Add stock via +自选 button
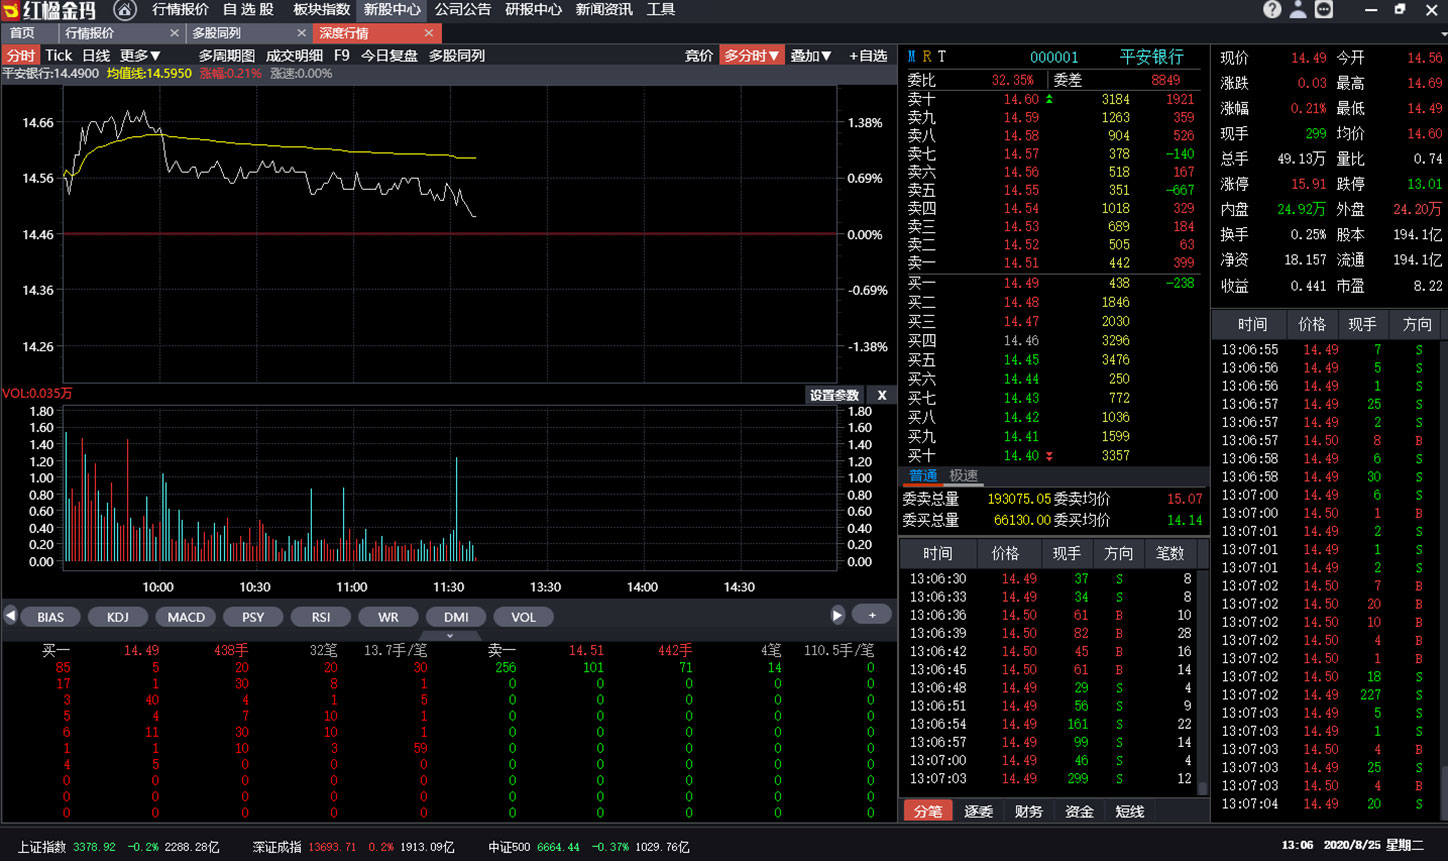 (868, 56)
